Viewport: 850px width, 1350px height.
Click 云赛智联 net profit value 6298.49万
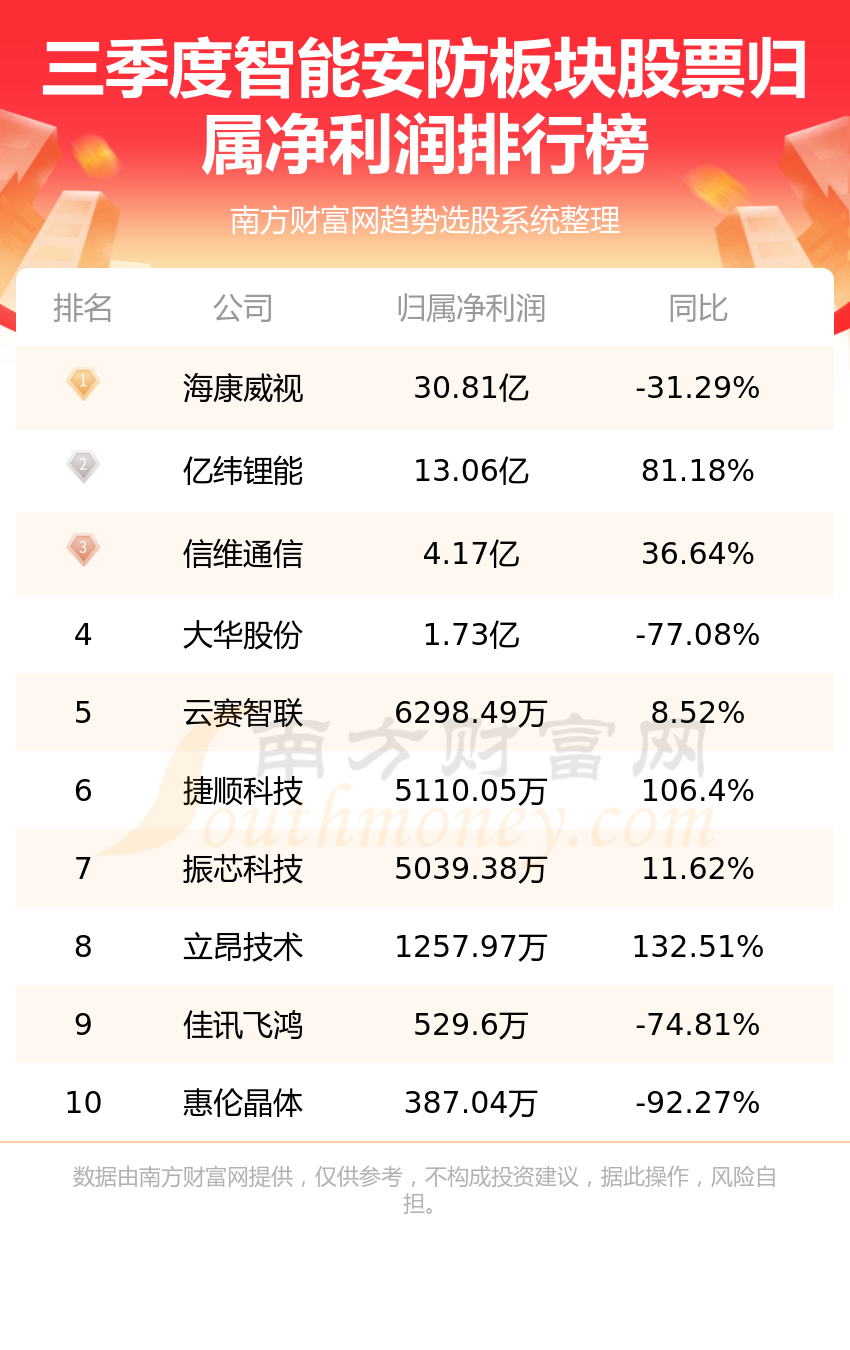[471, 713]
